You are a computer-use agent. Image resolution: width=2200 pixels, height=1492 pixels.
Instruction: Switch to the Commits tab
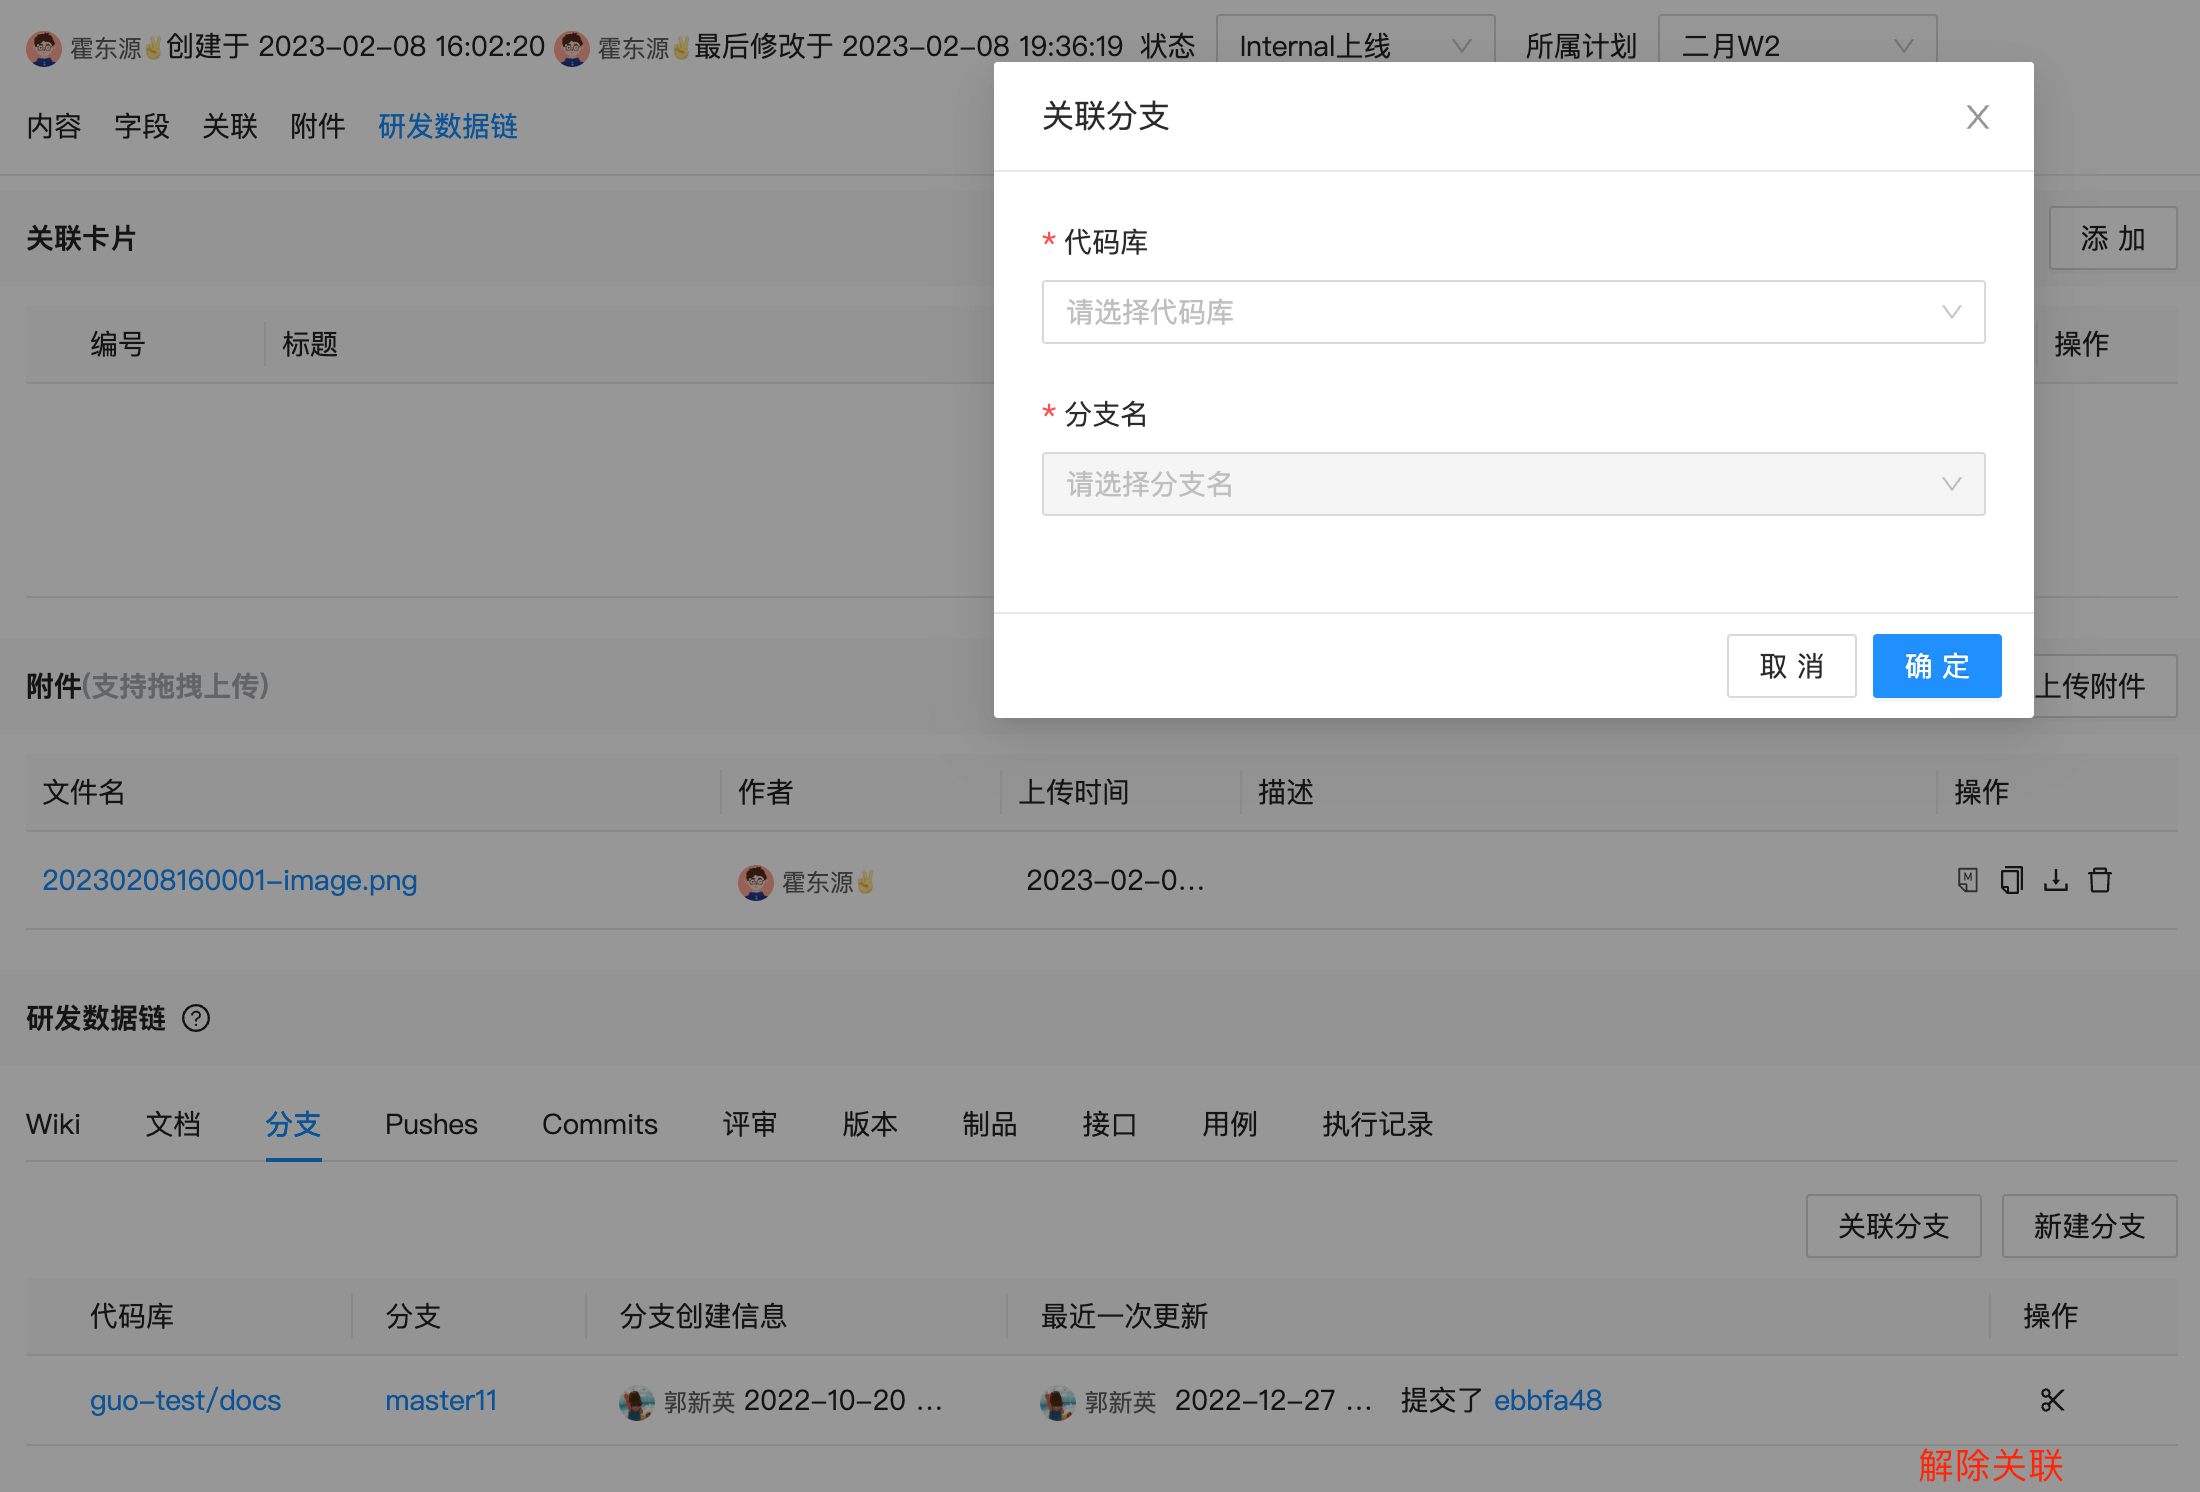point(598,1124)
